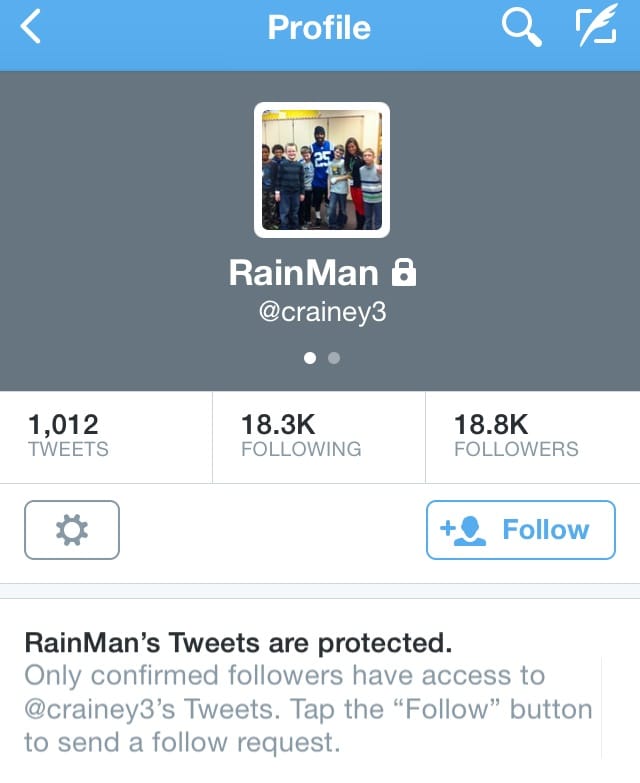The width and height of the screenshot is (640, 783).
Task: Tap the TWEETS label under 1,012
Action: tap(68, 449)
